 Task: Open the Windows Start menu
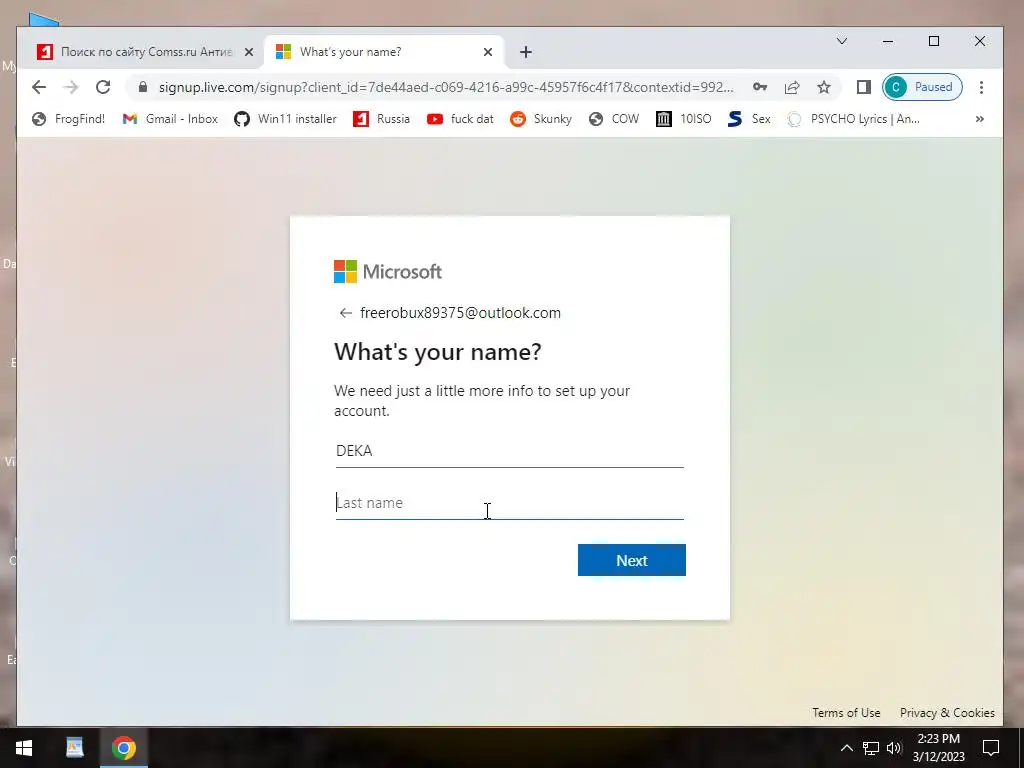(x=24, y=748)
